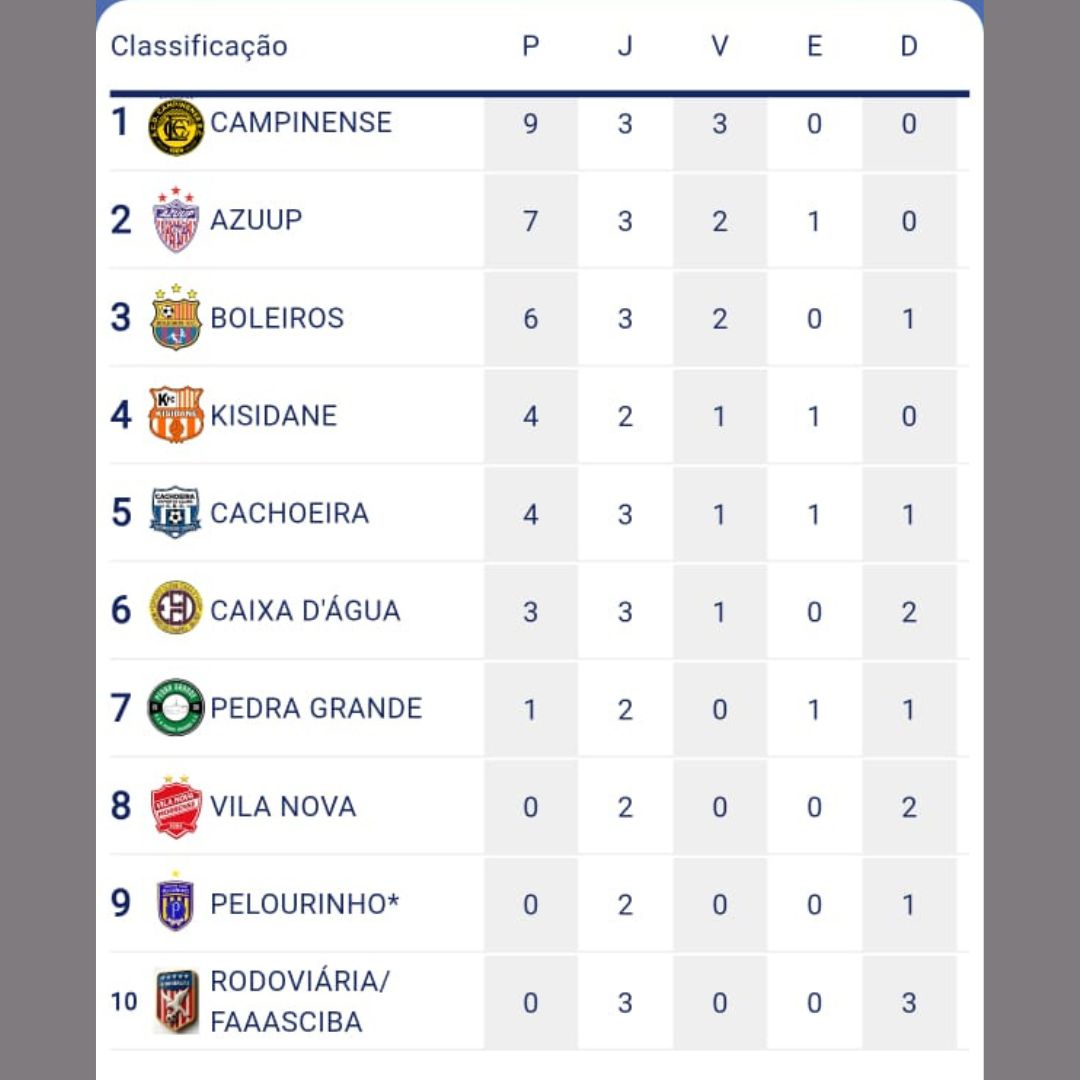The height and width of the screenshot is (1080, 1080).
Task: Select the Pedra Grande green crest
Action: [x=176, y=707]
